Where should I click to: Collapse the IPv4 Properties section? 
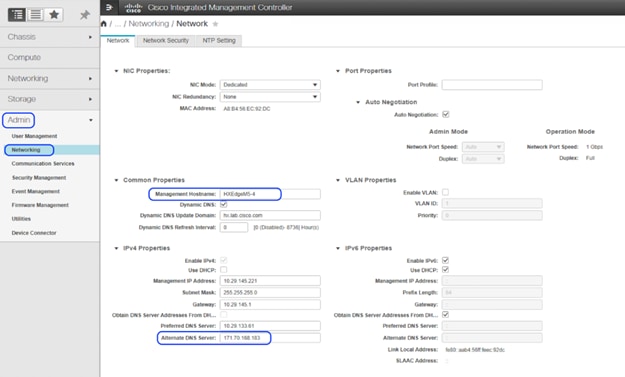point(116,248)
